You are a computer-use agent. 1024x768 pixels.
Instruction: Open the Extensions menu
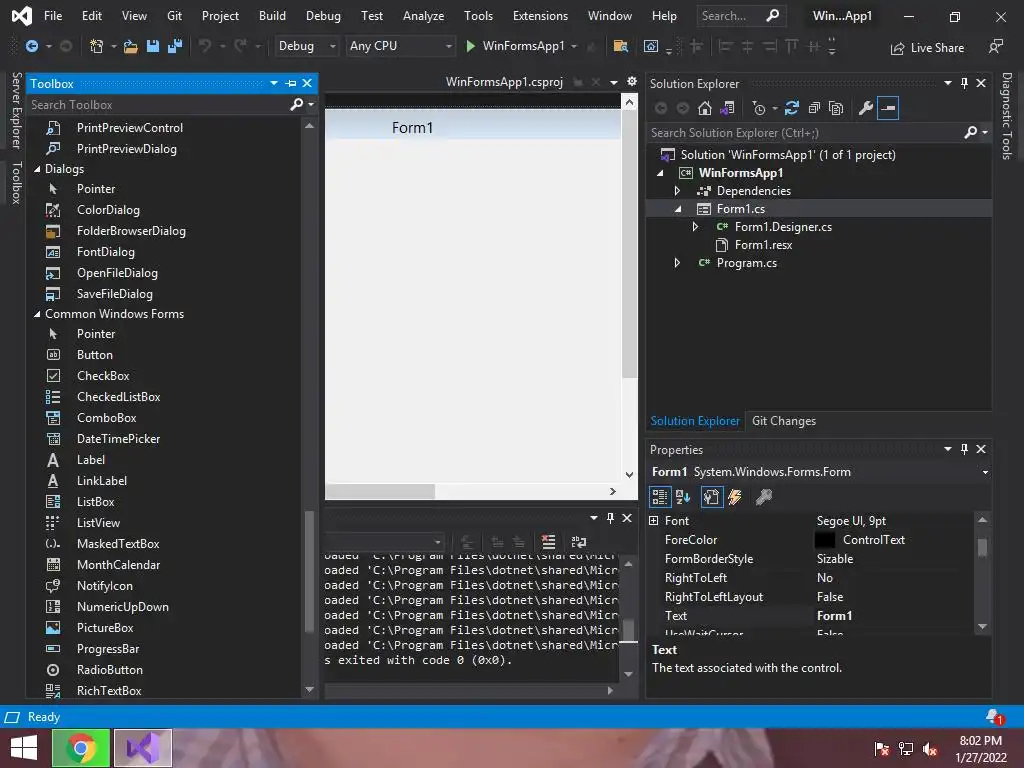(x=540, y=16)
